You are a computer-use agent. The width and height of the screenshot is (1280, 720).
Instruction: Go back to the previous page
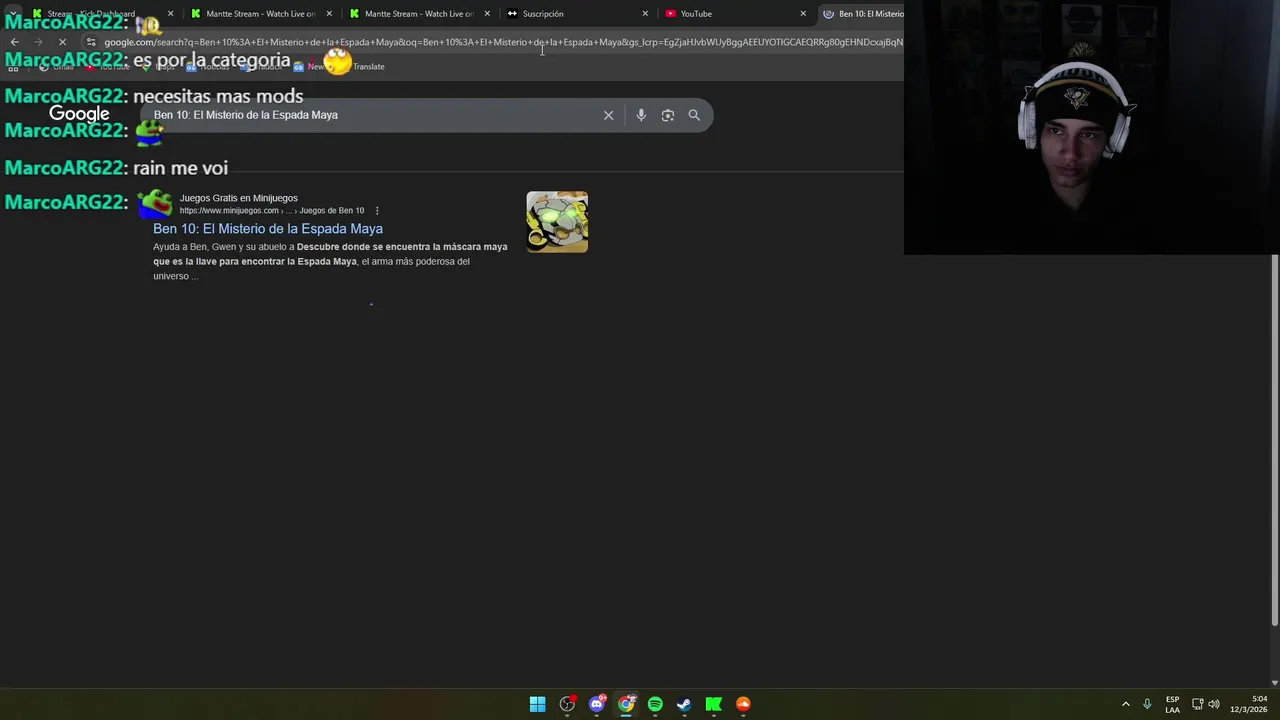[14, 42]
